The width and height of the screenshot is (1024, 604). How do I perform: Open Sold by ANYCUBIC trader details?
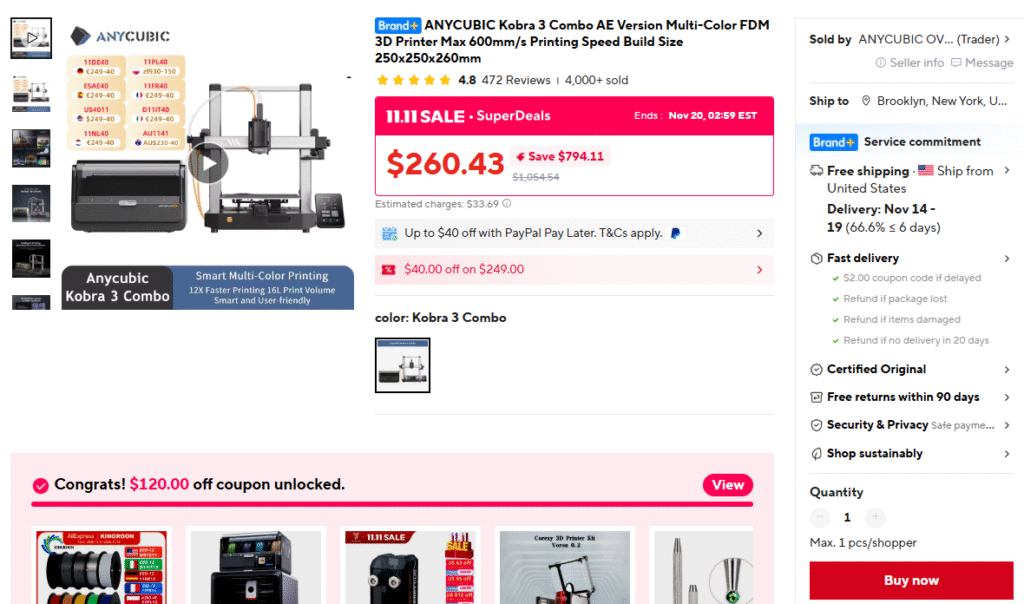[x=911, y=39]
